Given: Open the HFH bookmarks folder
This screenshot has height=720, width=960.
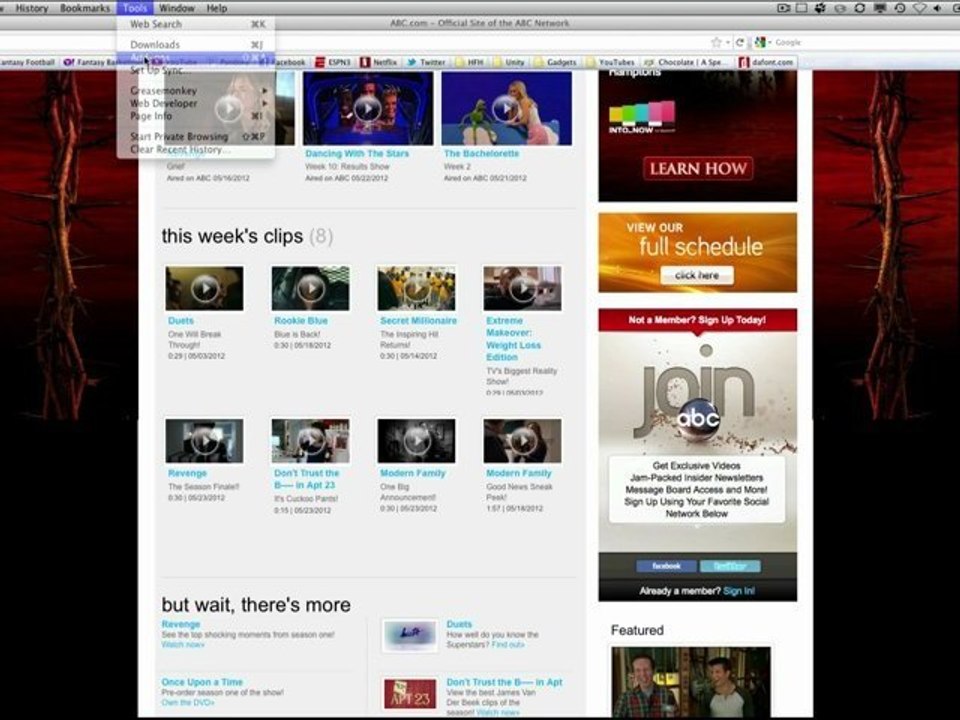Looking at the screenshot, I should click(x=470, y=62).
